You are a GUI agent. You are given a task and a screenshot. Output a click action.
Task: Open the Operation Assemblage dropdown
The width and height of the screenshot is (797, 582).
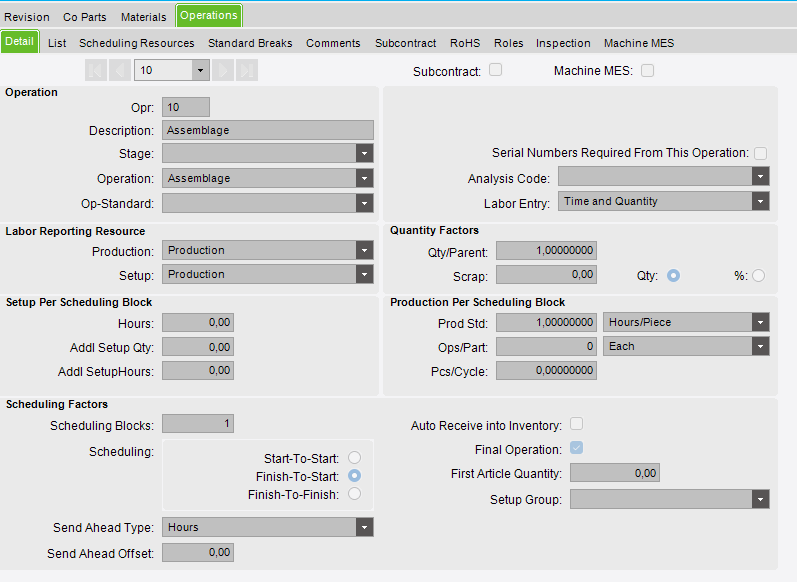pos(364,178)
